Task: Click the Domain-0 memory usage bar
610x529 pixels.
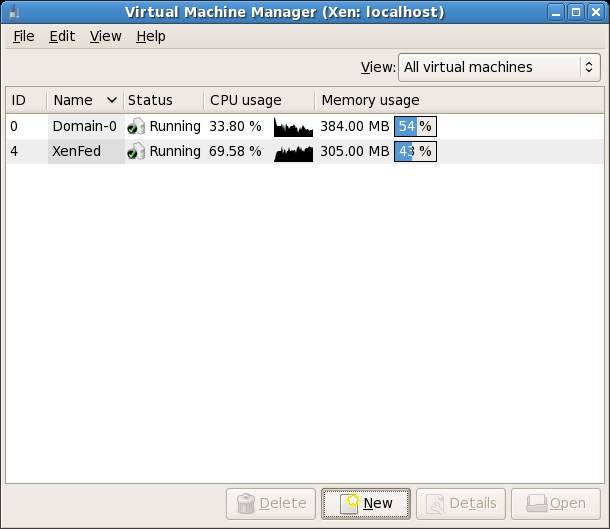Action: click(x=415, y=127)
